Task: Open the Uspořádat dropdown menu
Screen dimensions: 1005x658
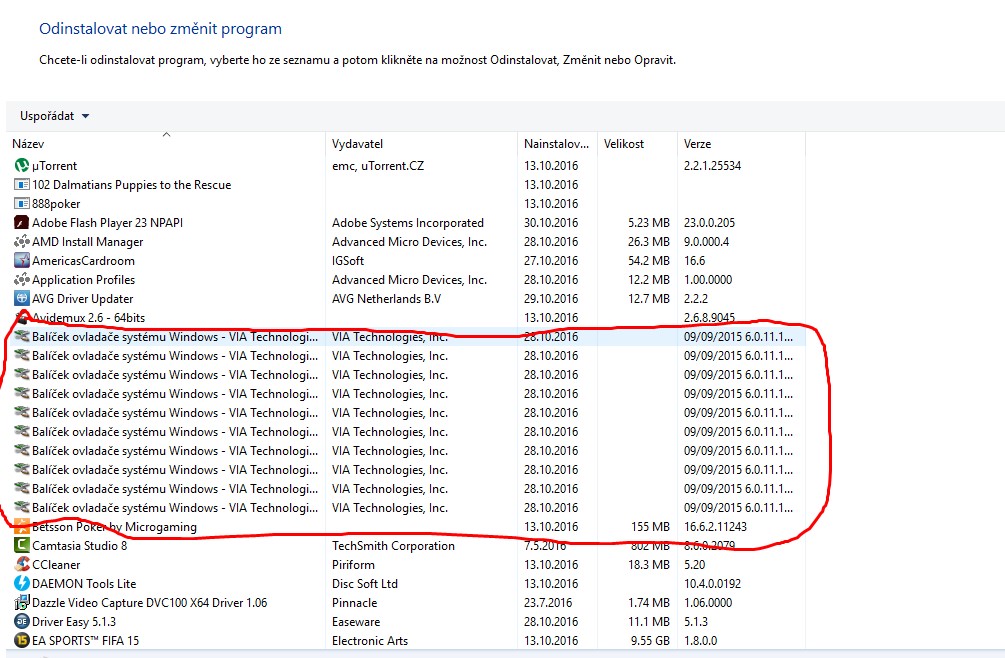Action: point(54,116)
